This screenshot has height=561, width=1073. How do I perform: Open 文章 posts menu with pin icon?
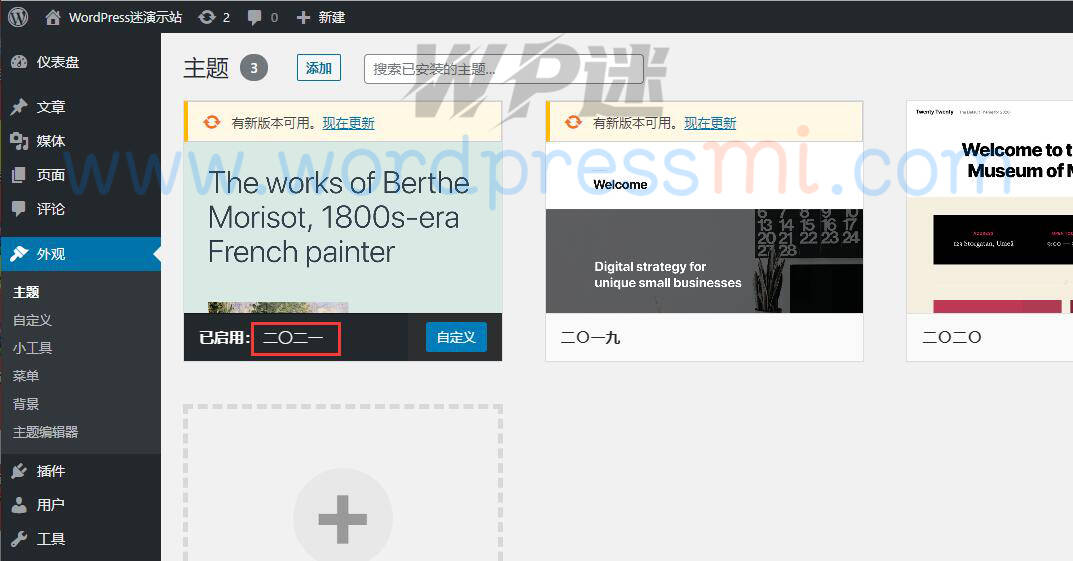(50, 107)
